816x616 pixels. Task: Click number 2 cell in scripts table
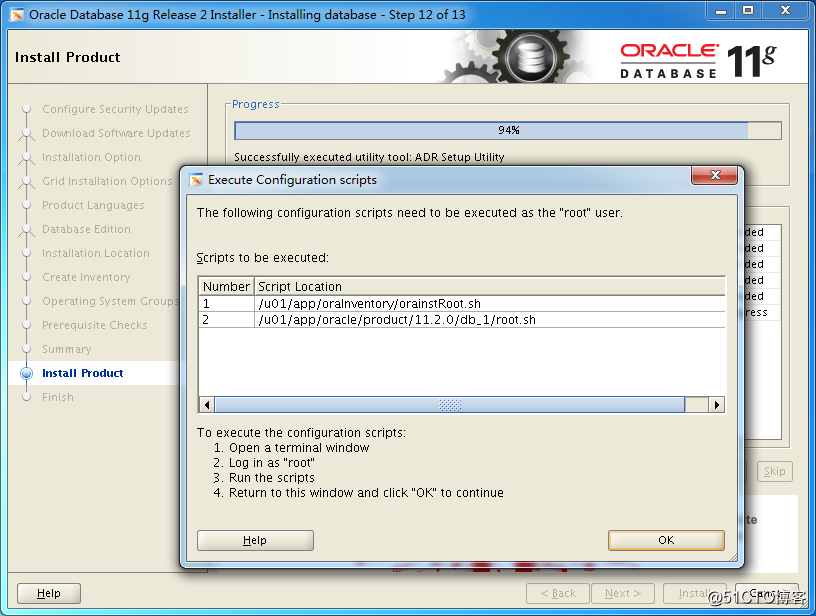point(226,319)
